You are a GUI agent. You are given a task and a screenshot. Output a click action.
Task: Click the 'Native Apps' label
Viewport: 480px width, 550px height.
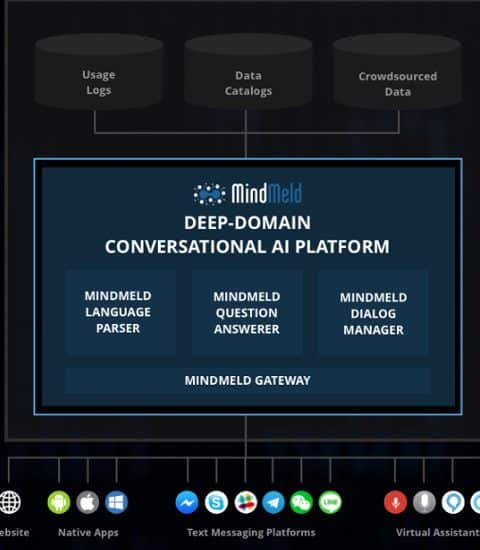click(88, 532)
